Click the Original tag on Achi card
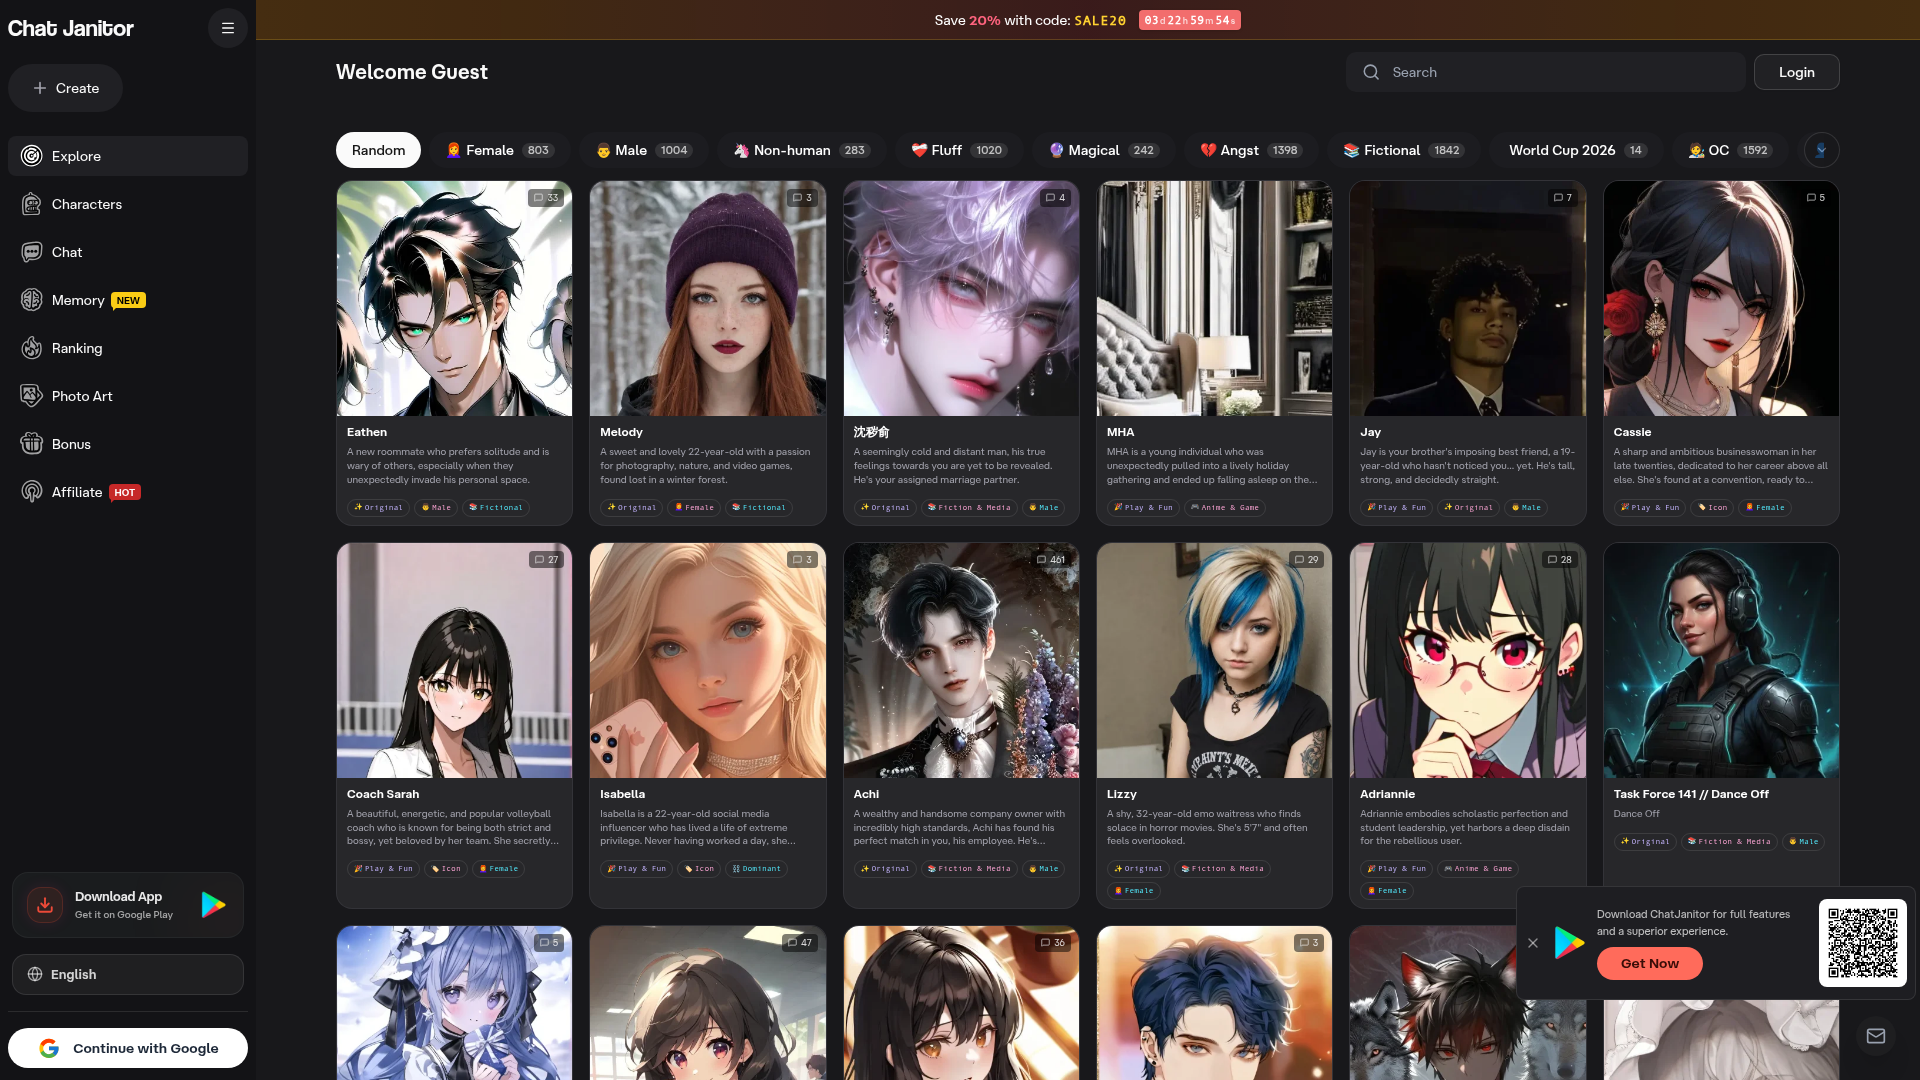The height and width of the screenshot is (1080, 1920). point(885,869)
